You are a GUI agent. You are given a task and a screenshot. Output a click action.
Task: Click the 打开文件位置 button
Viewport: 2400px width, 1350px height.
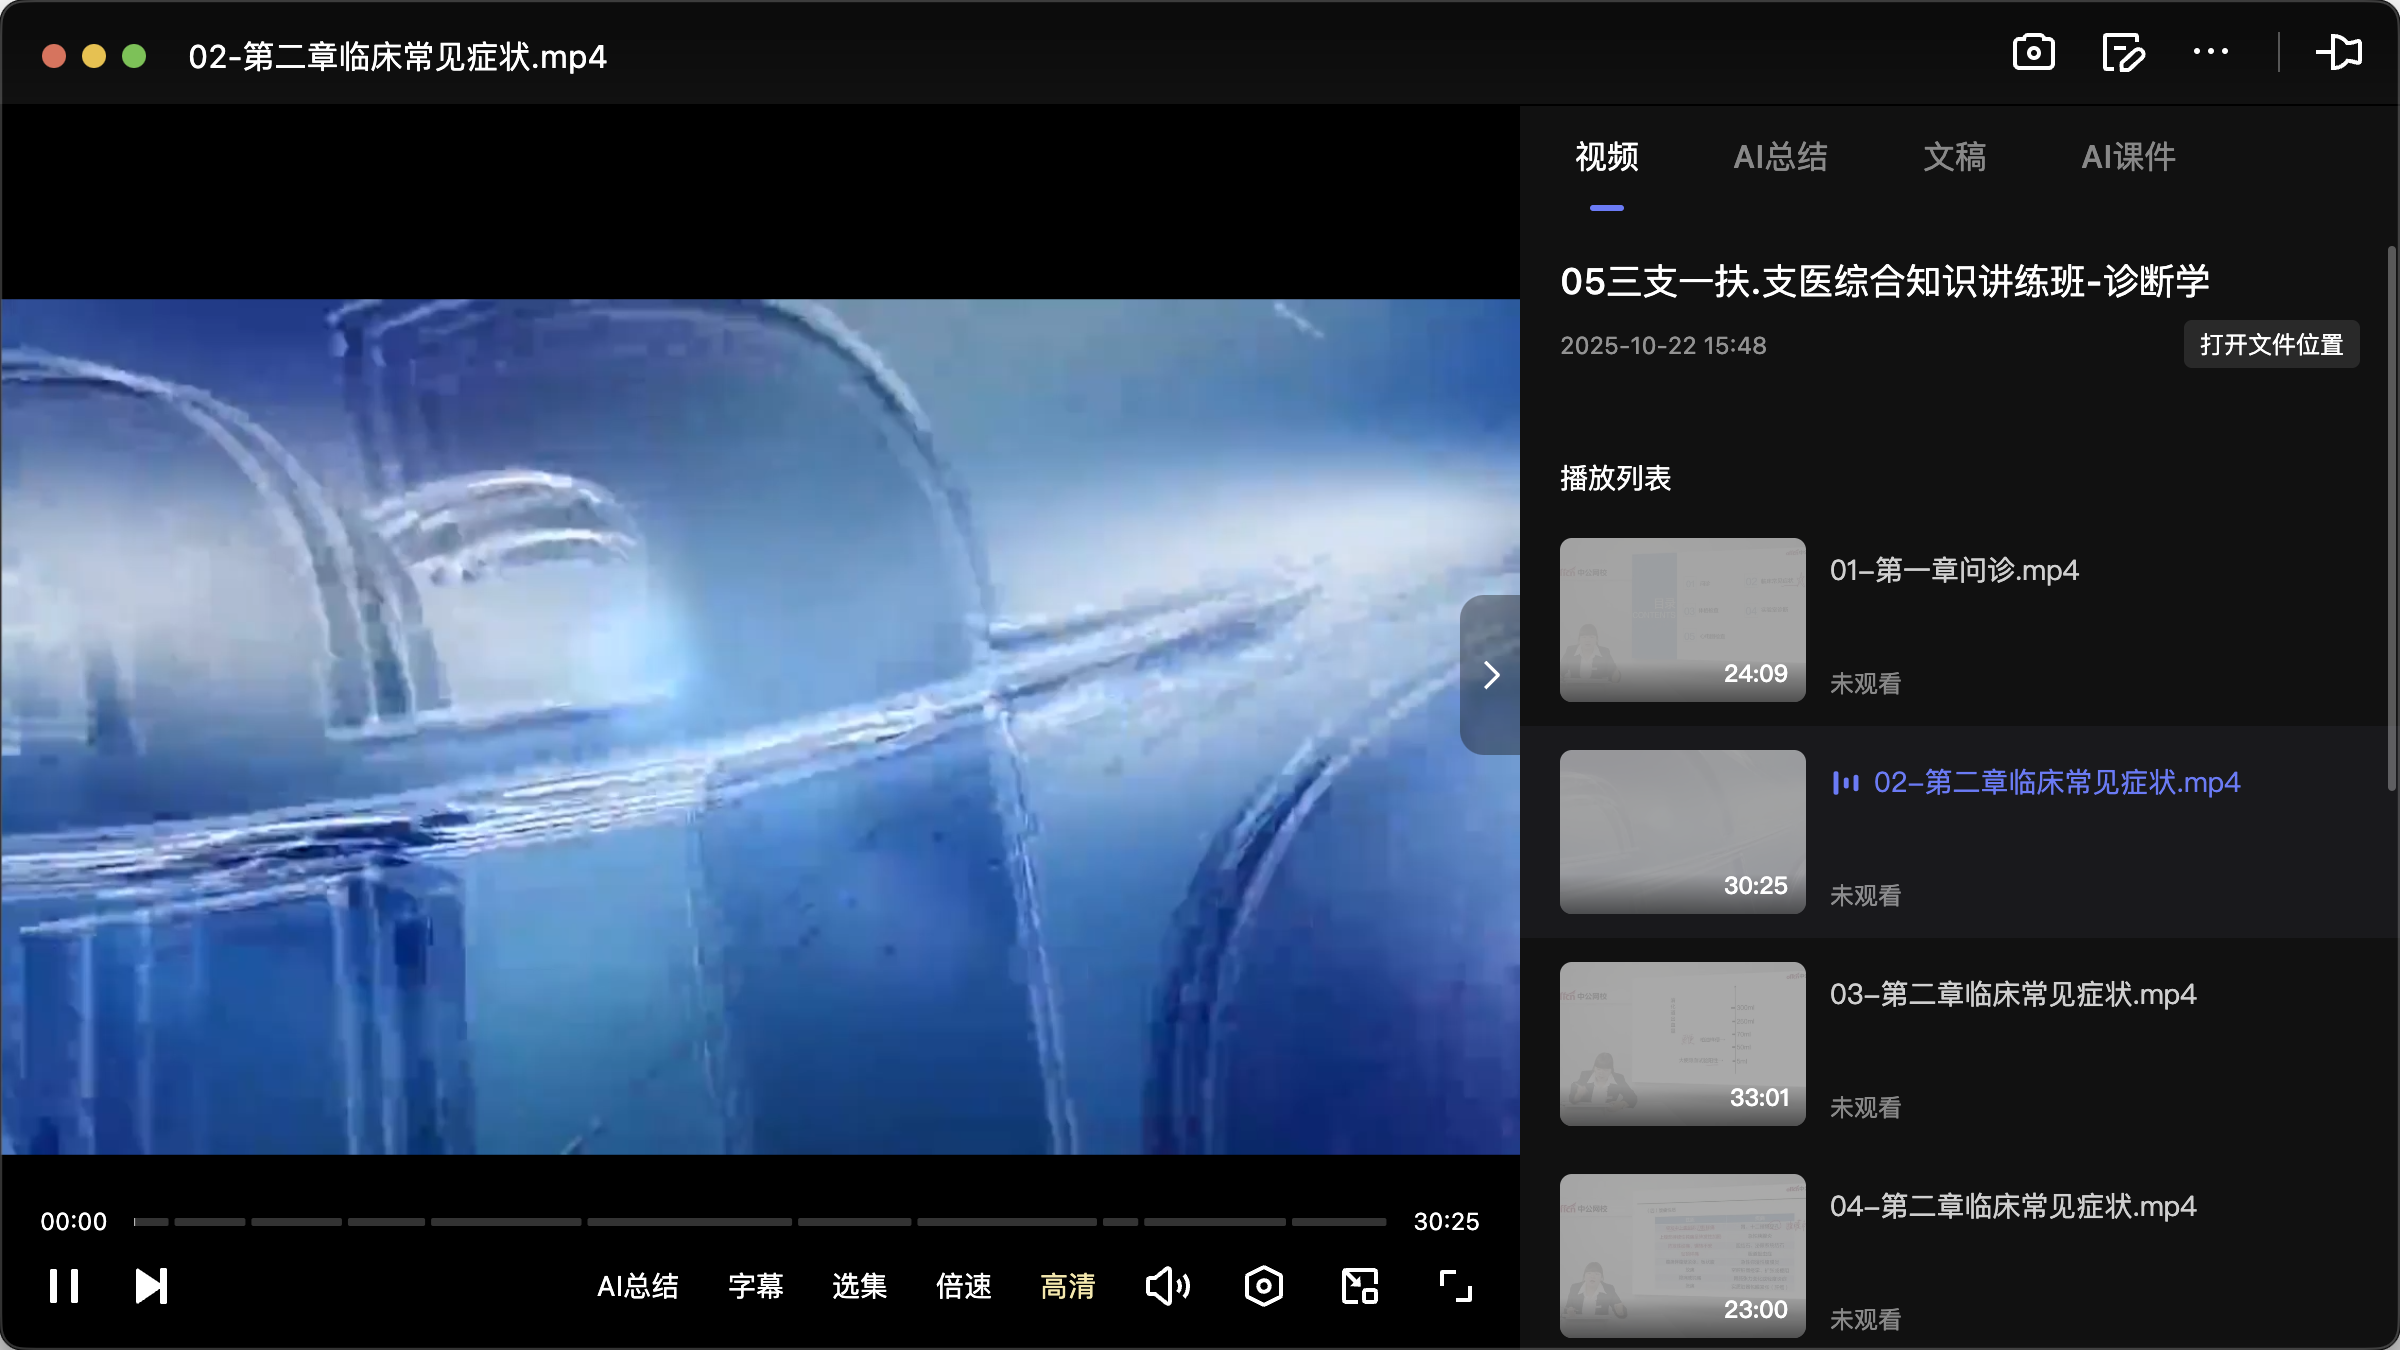[x=2270, y=344]
